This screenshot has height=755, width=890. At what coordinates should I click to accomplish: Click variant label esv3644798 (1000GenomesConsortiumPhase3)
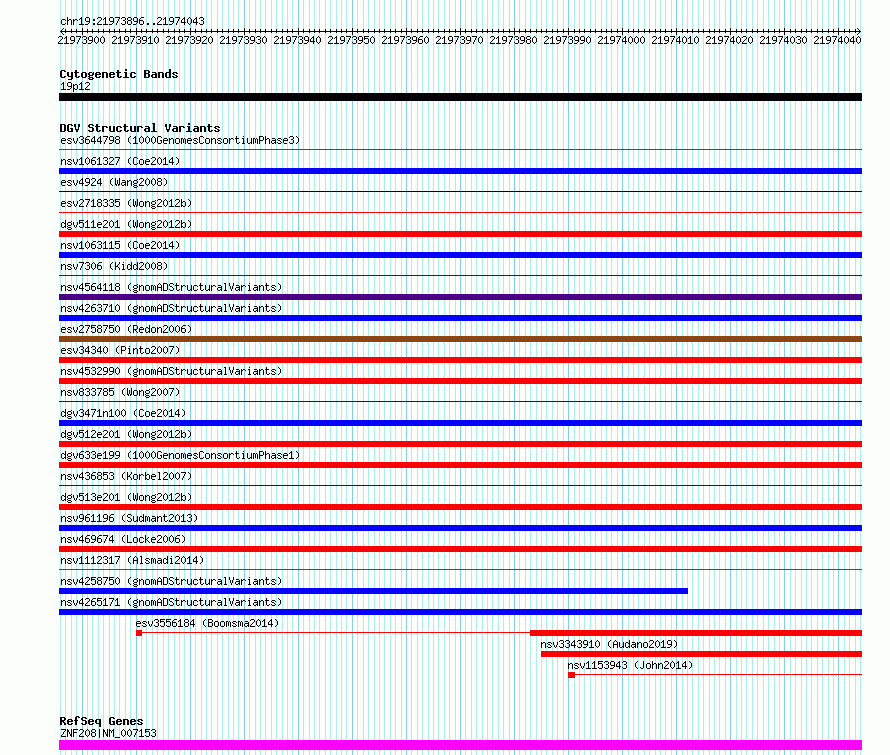click(180, 140)
